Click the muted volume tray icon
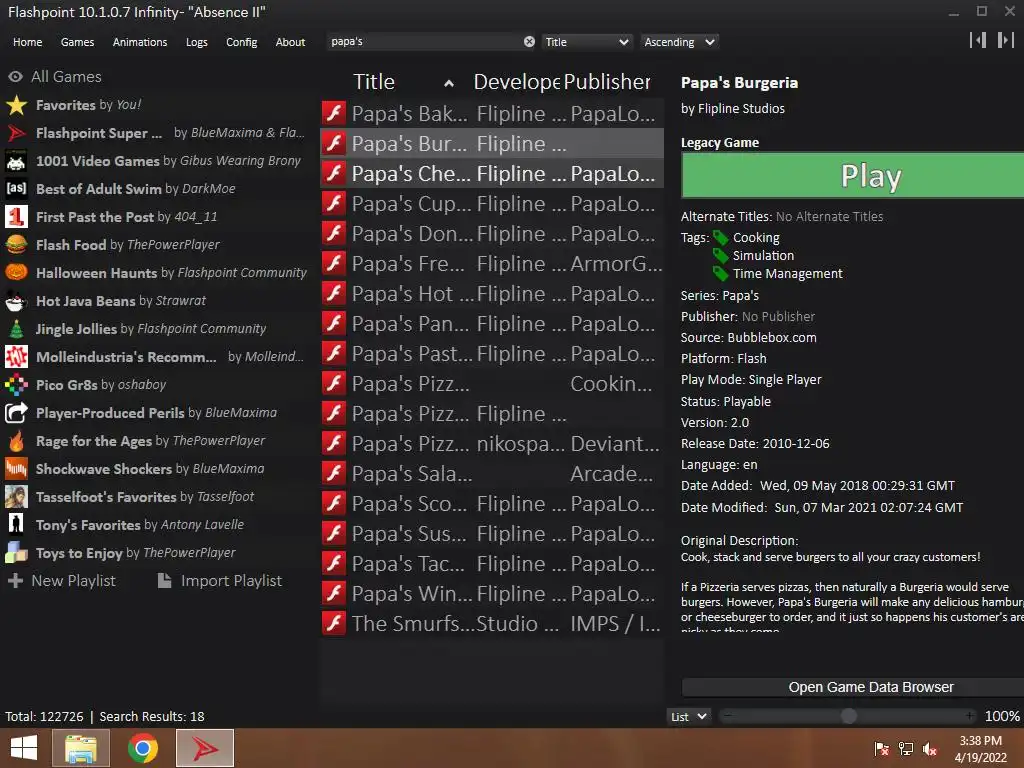 click(x=930, y=749)
